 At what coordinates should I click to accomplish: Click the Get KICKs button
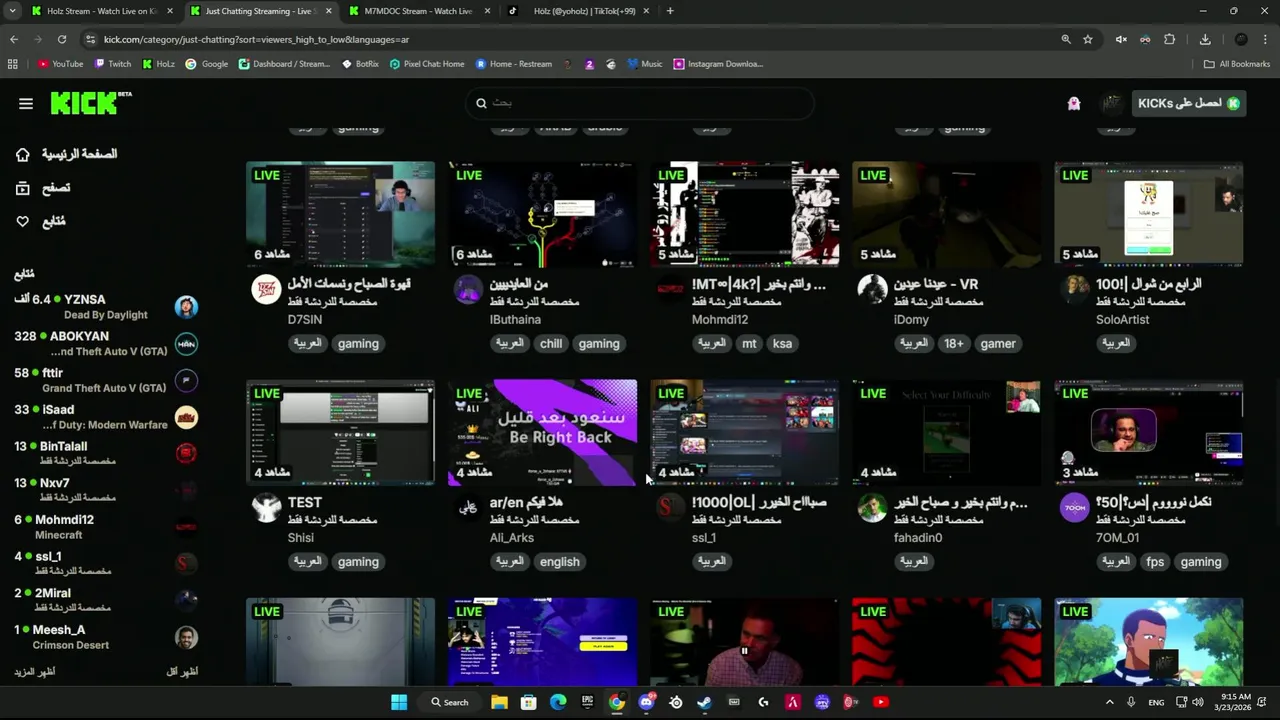(x=1189, y=103)
